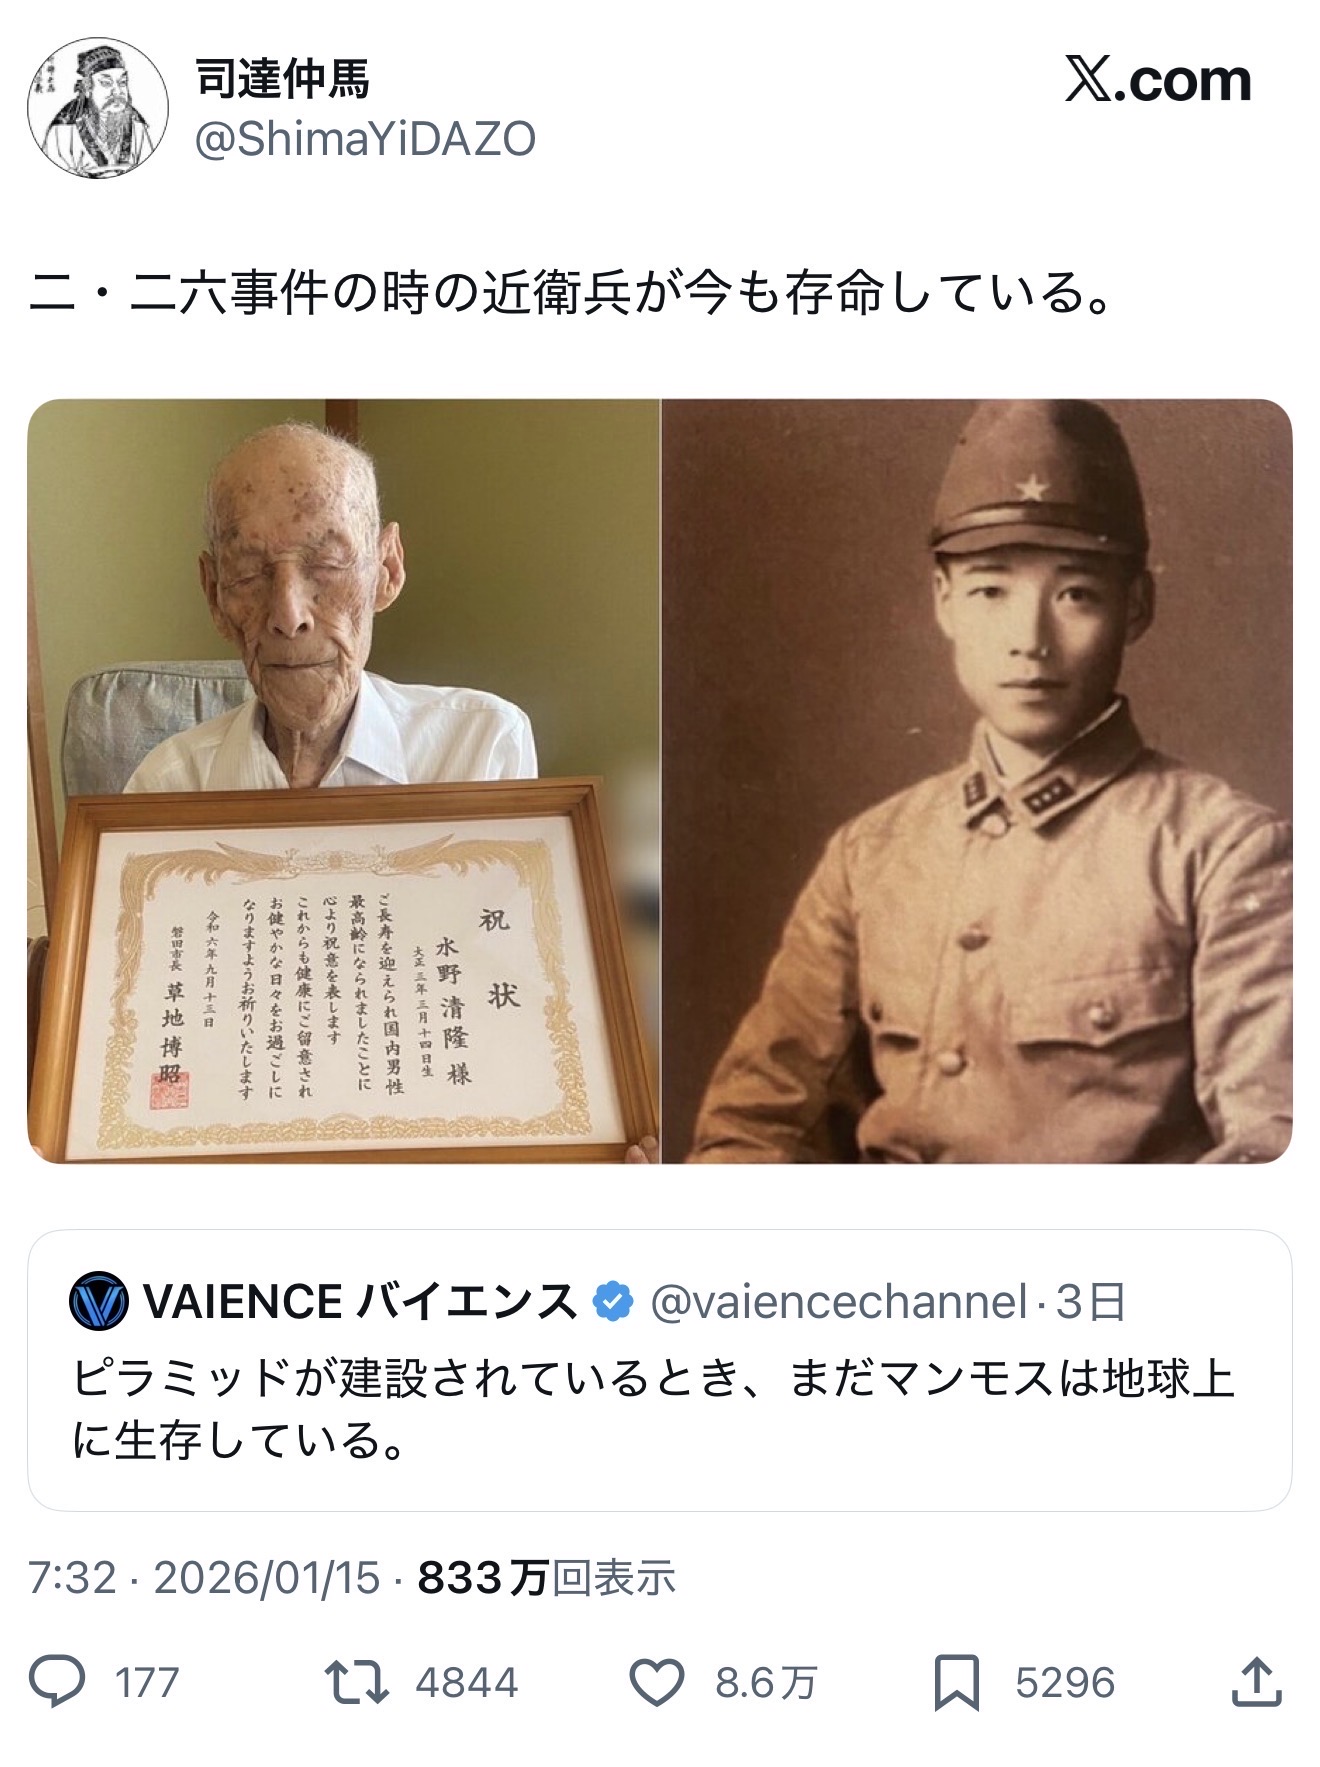1320x1767 pixels.
Task: Open the 司達仲馬 display name
Action: (282, 79)
